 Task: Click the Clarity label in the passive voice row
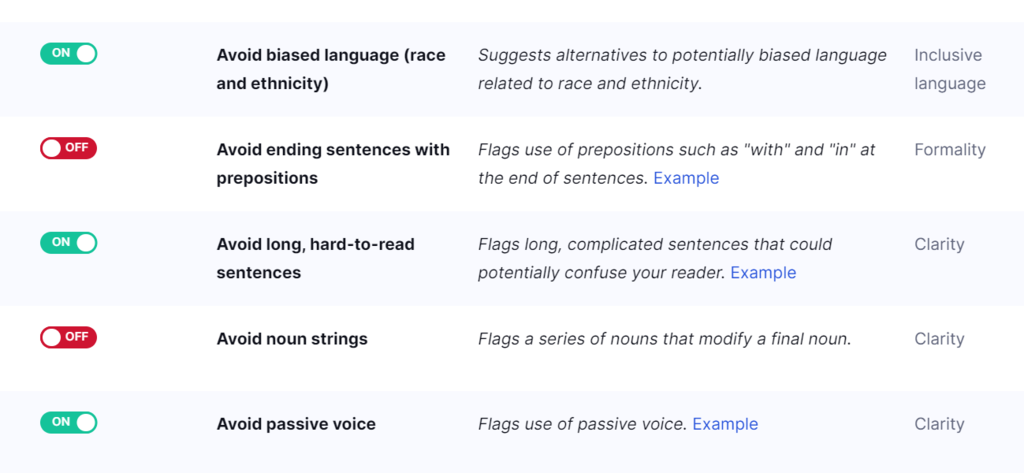tap(939, 424)
